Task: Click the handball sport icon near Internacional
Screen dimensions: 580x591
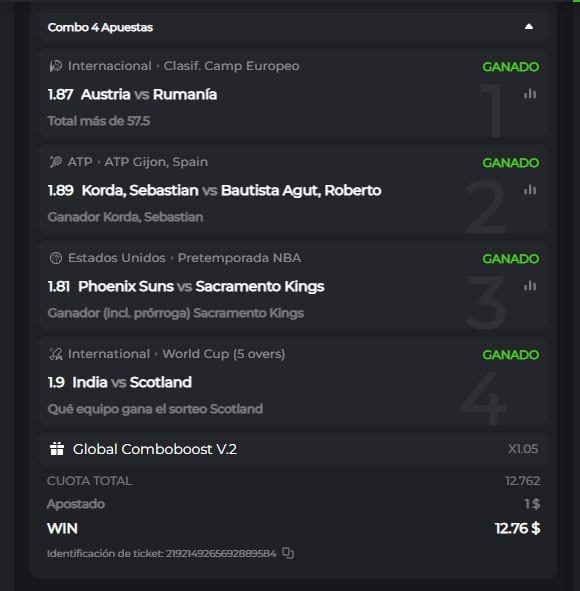Action: tap(56, 66)
